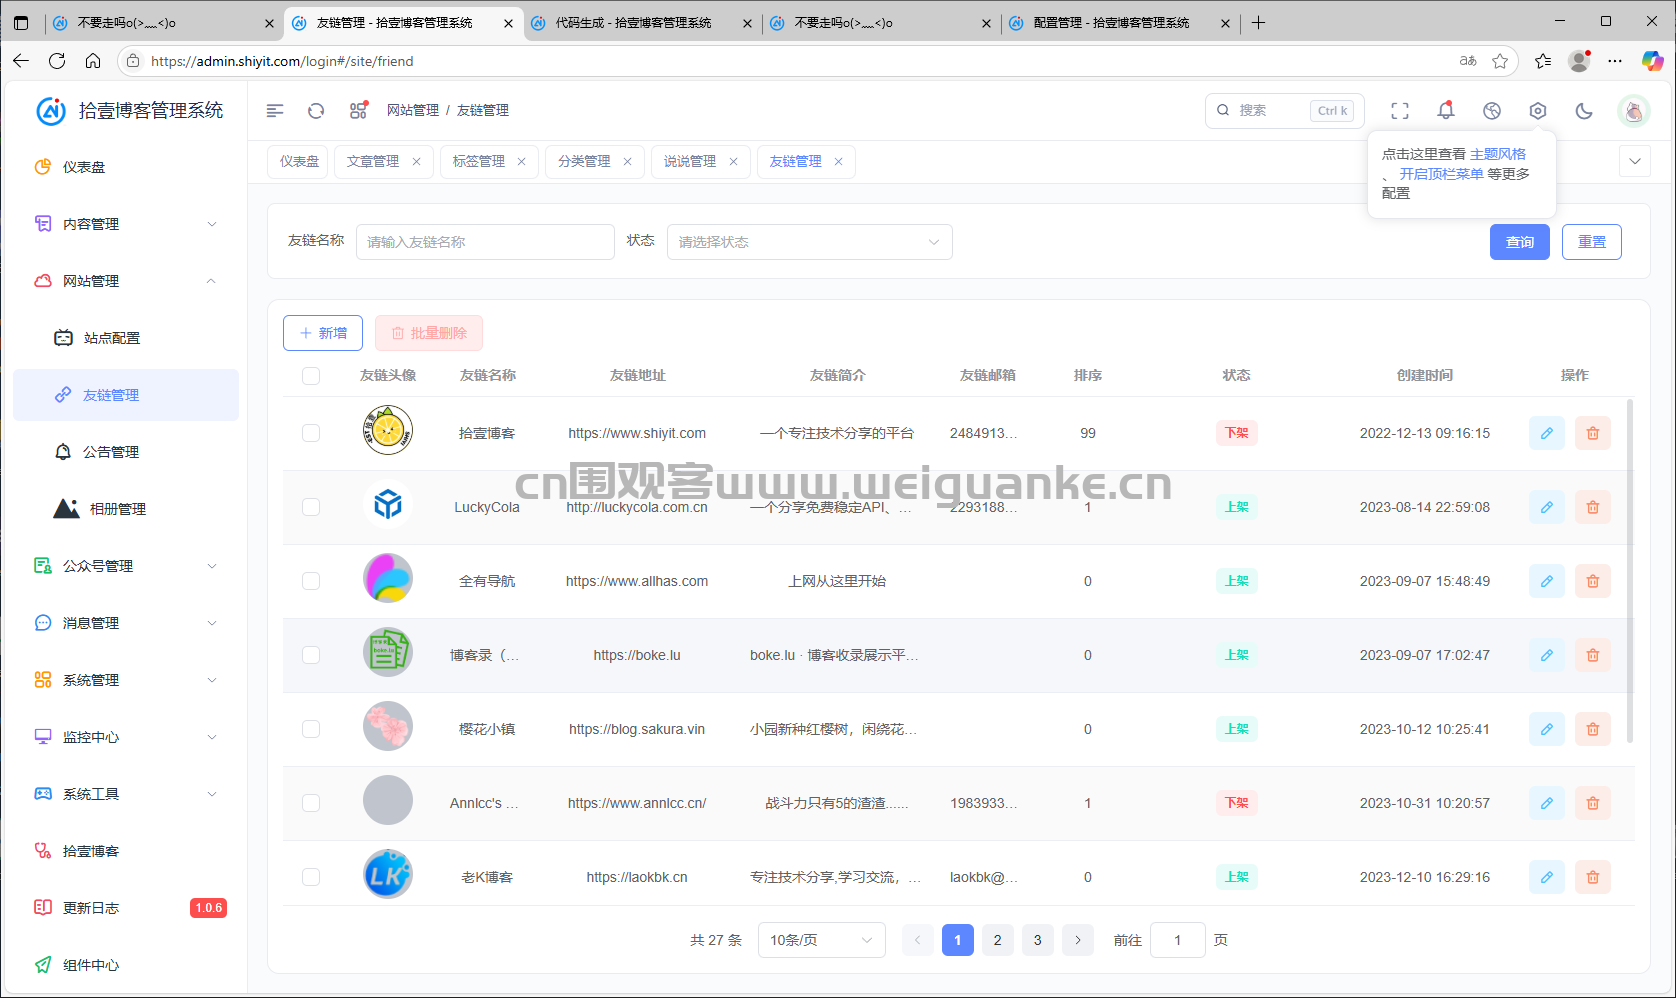Check the 拾壹博客 row checkbox
The image size is (1676, 998).
click(311, 433)
